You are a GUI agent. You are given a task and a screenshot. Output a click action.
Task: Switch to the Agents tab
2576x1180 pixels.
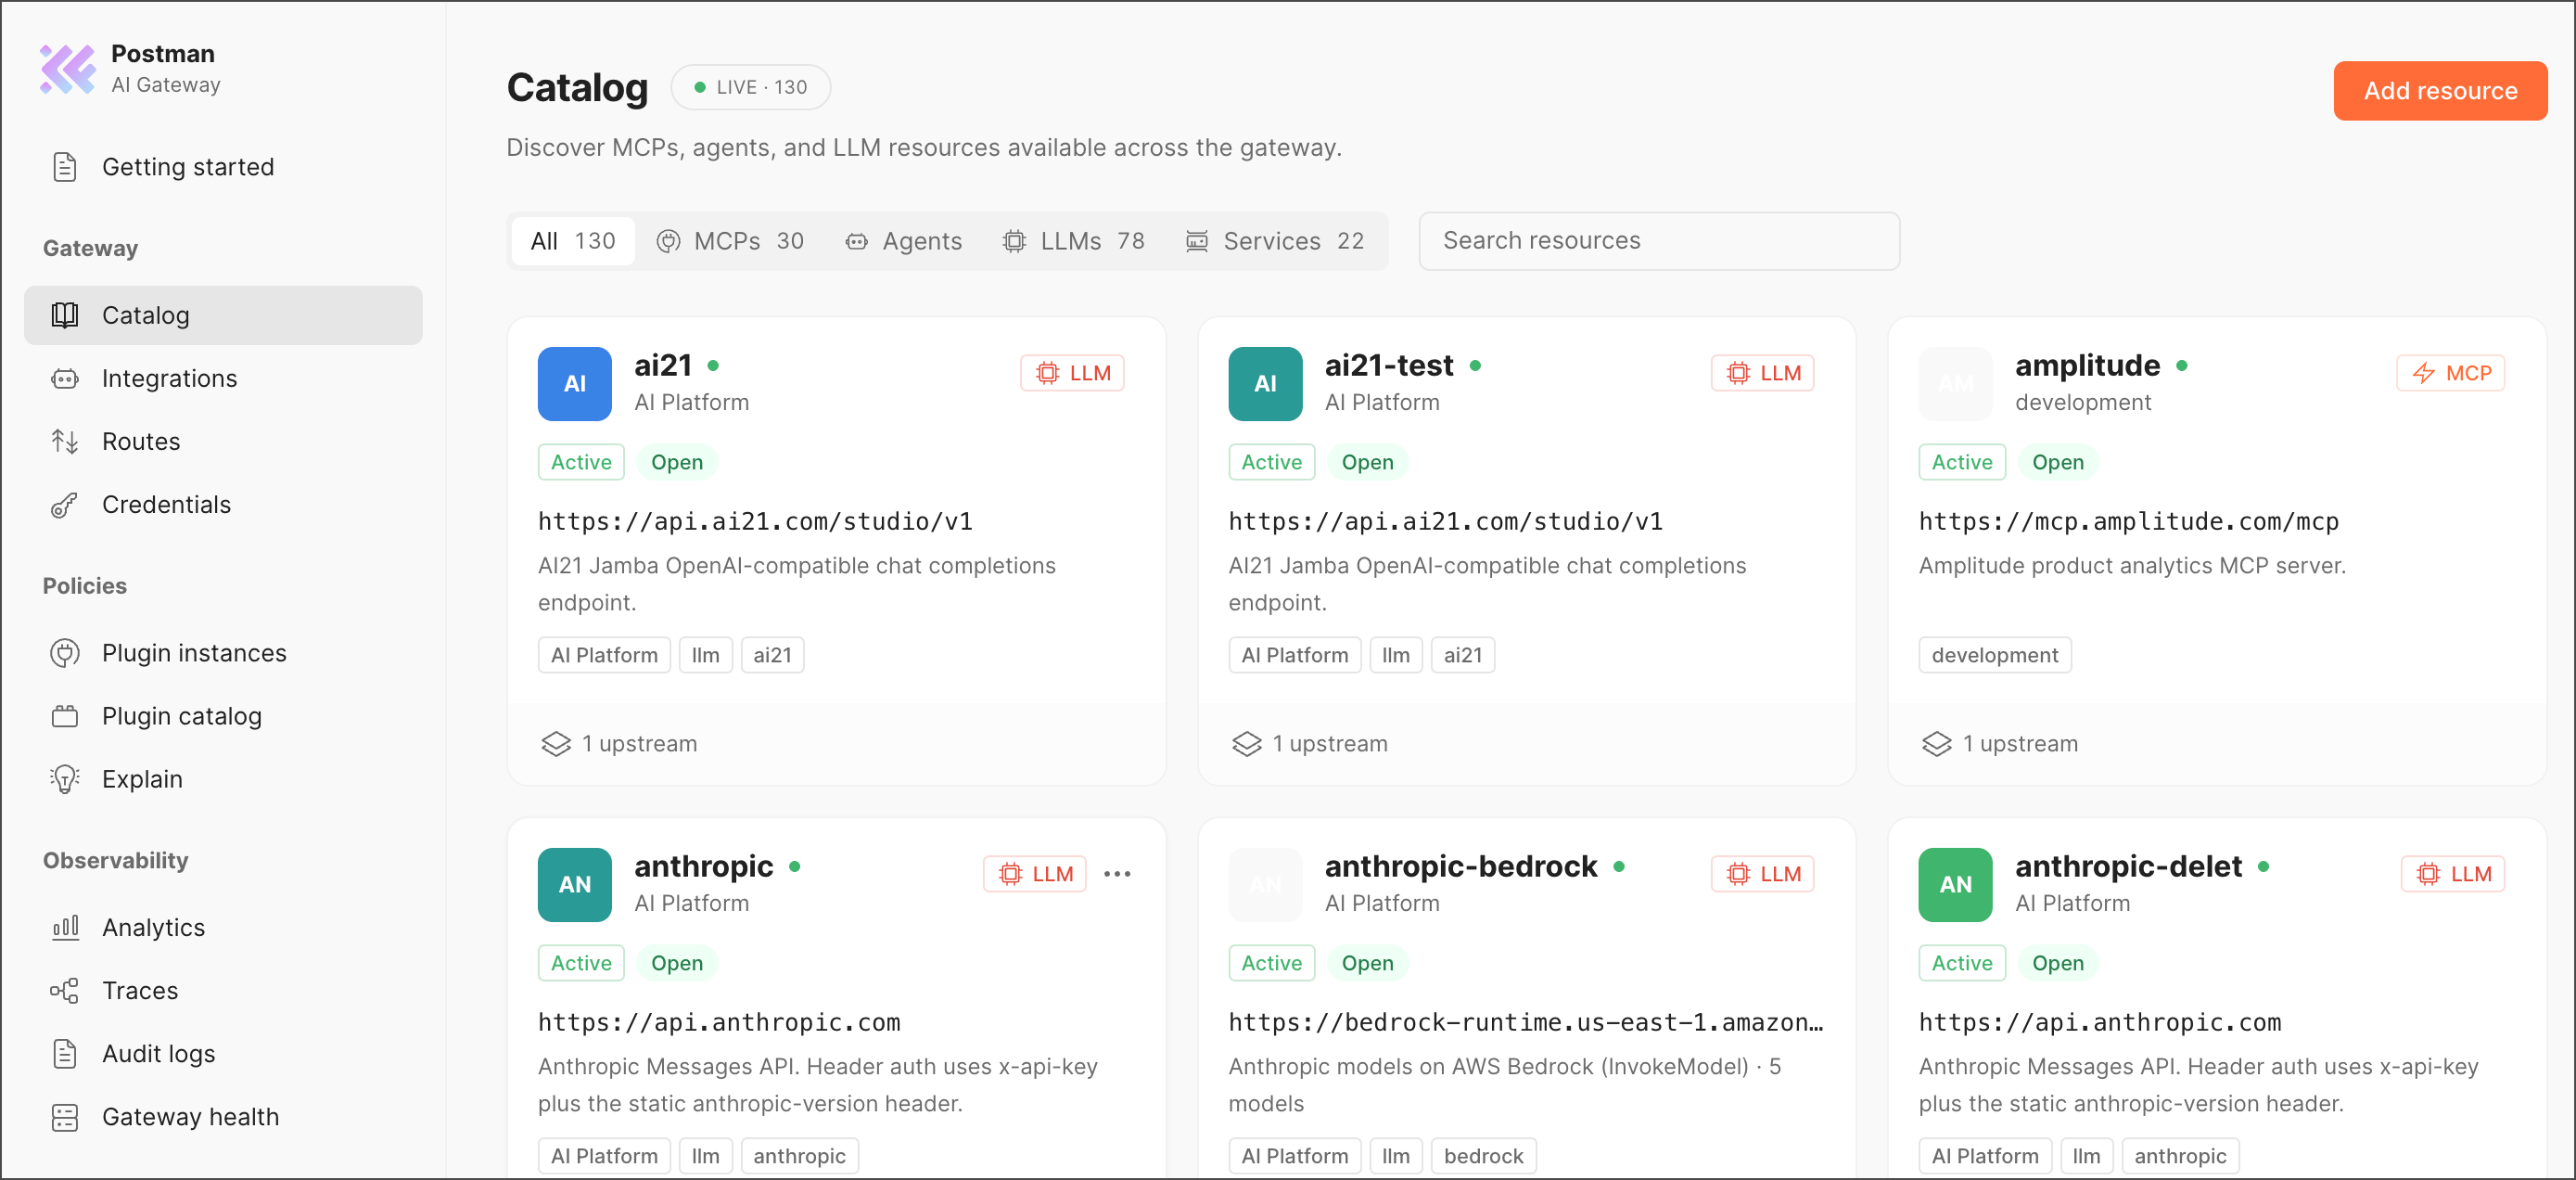[904, 241]
